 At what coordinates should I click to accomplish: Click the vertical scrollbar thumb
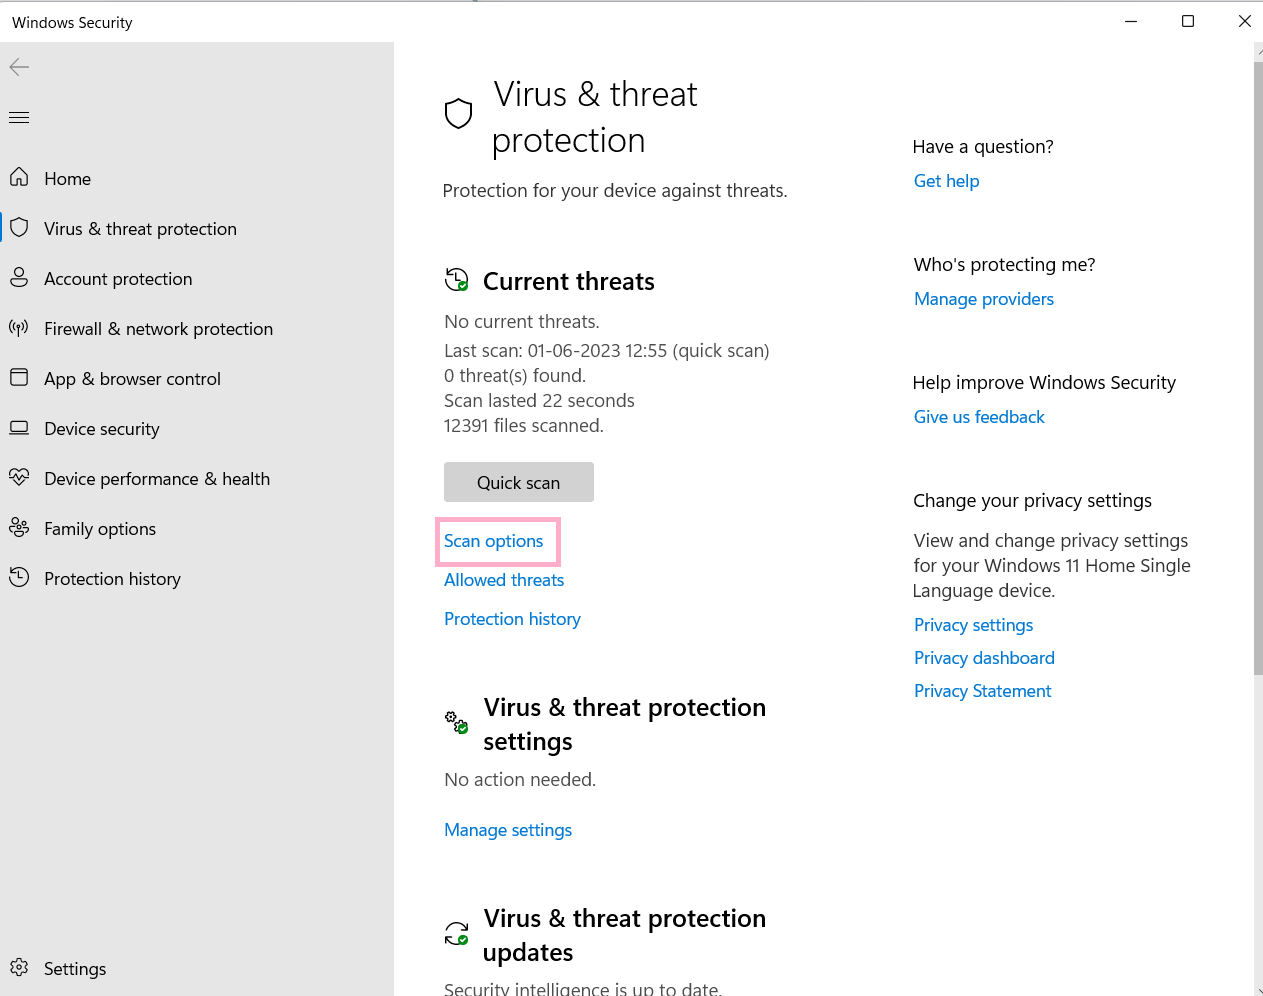coord(1258,360)
